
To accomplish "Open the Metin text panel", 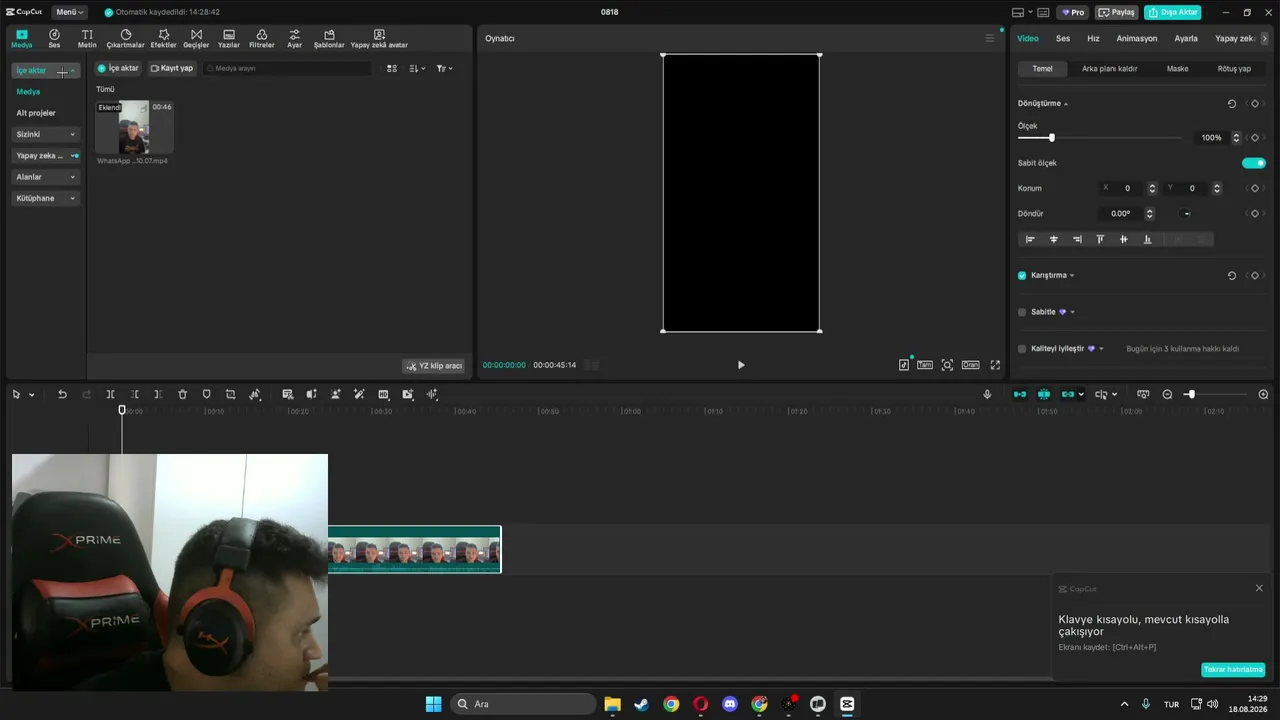I will pyautogui.click(x=87, y=39).
